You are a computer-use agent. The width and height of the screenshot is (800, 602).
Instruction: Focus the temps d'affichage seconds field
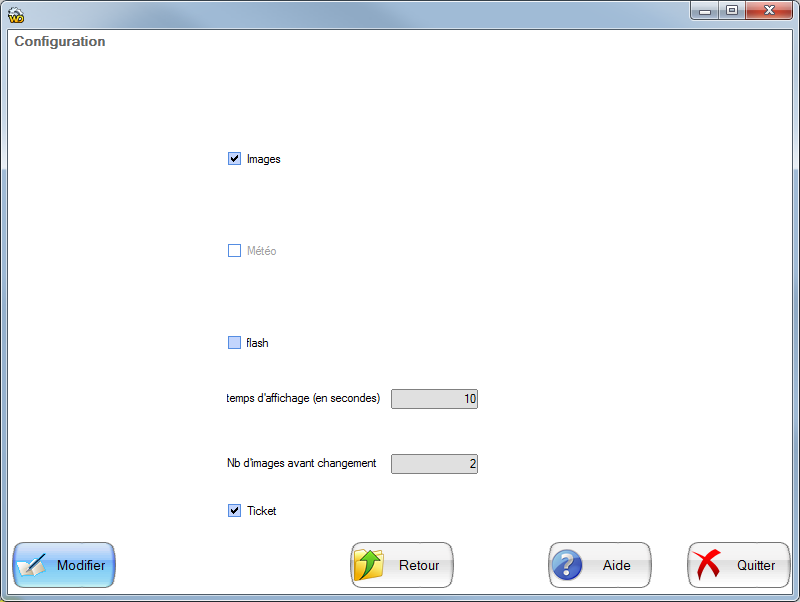(434, 399)
